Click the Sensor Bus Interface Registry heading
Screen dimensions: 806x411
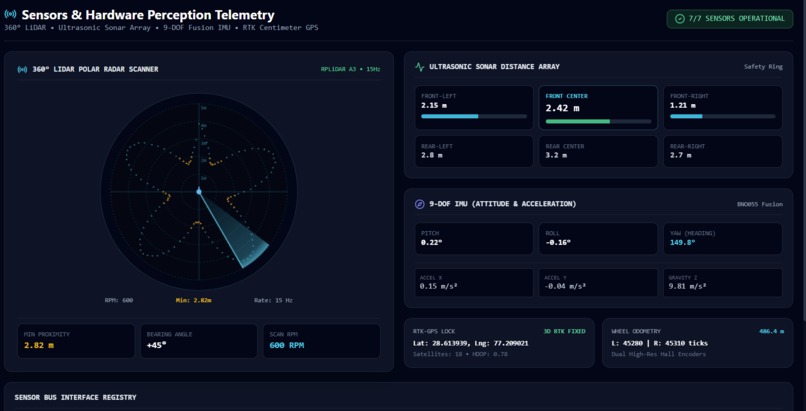(x=76, y=398)
